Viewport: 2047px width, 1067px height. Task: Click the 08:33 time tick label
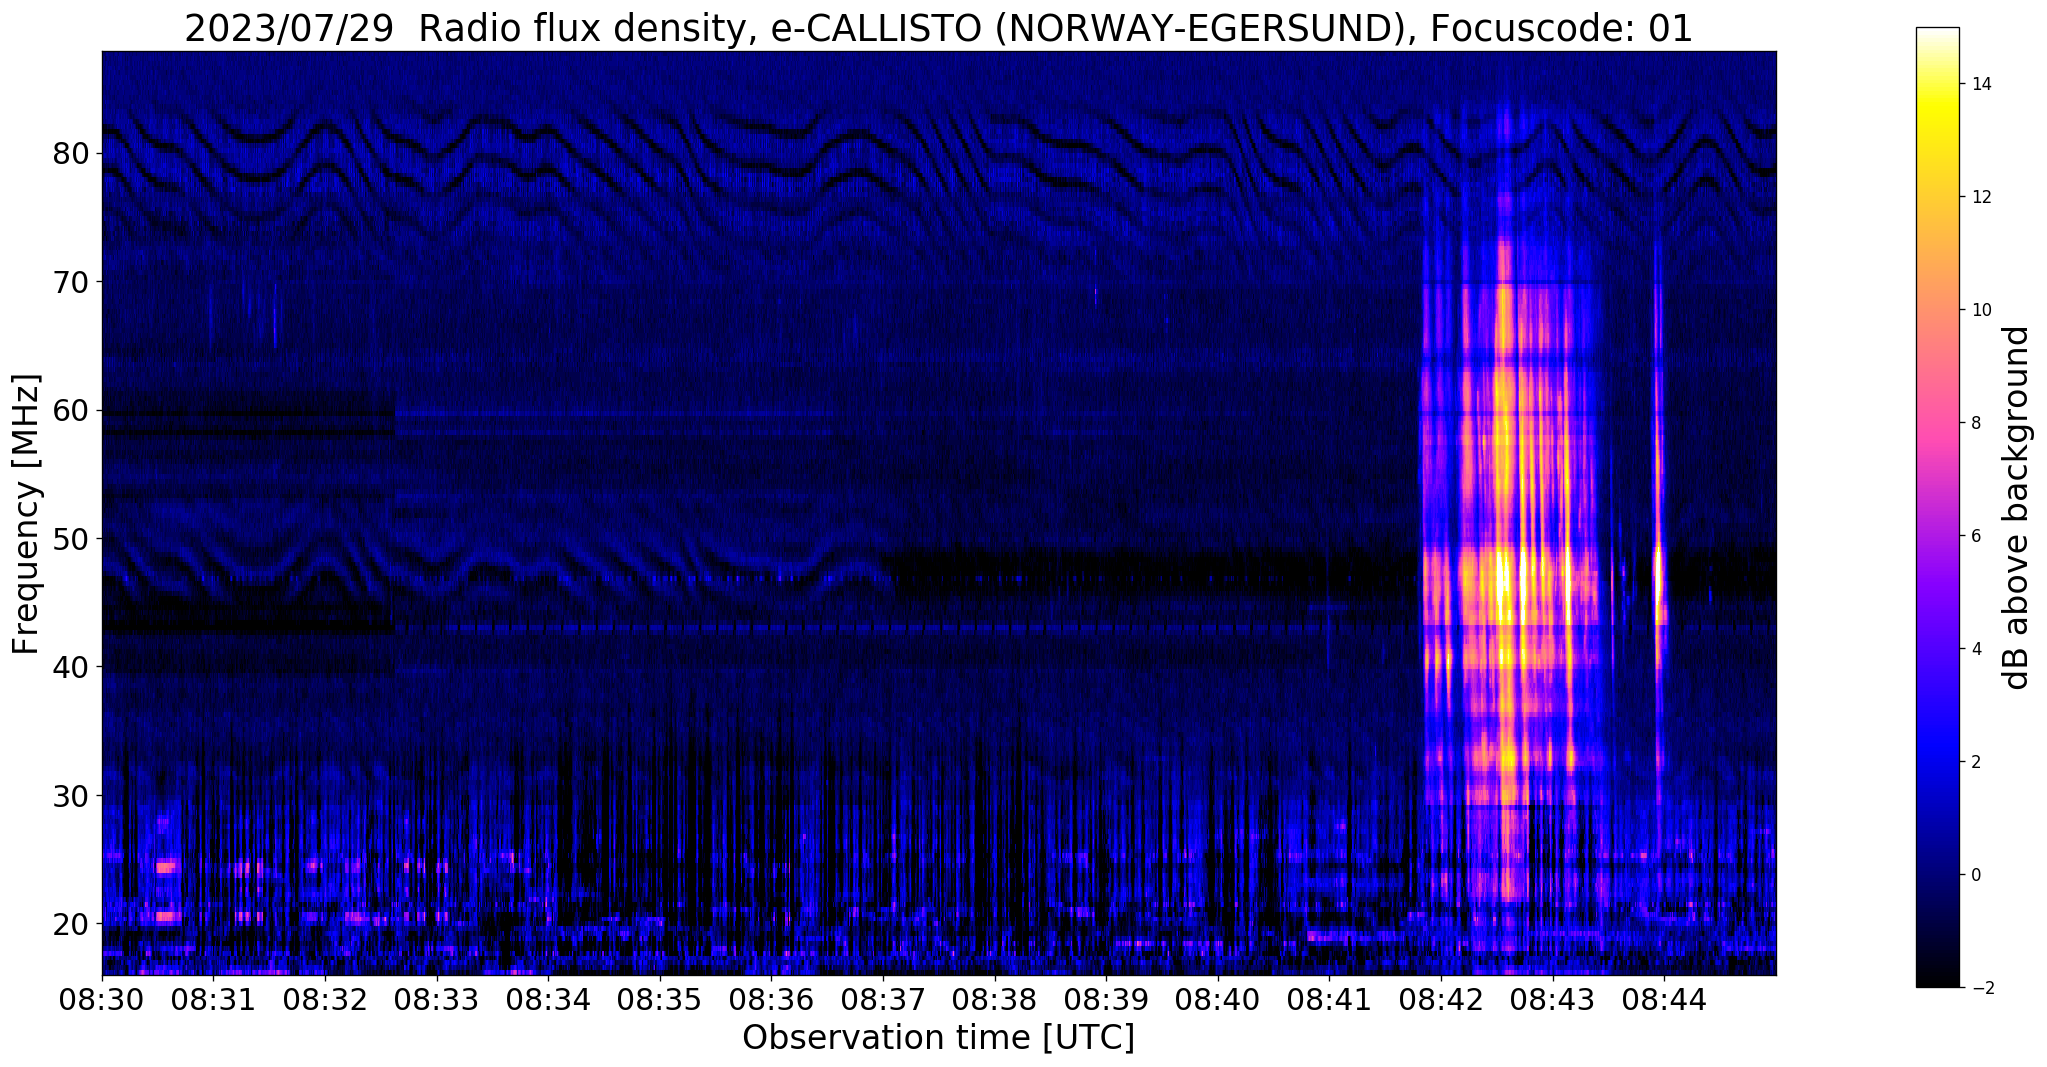tap(436, 1000)
